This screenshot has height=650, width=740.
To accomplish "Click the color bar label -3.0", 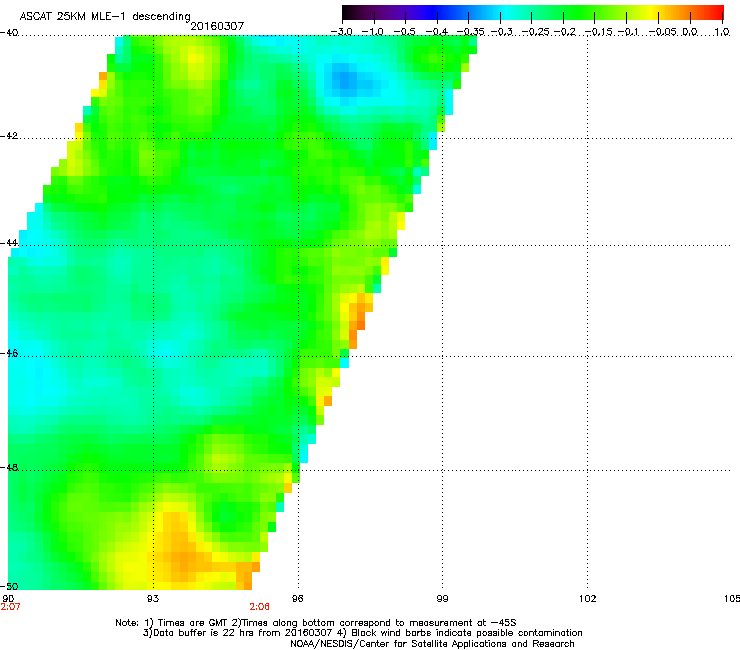I will tap(341, 32).
